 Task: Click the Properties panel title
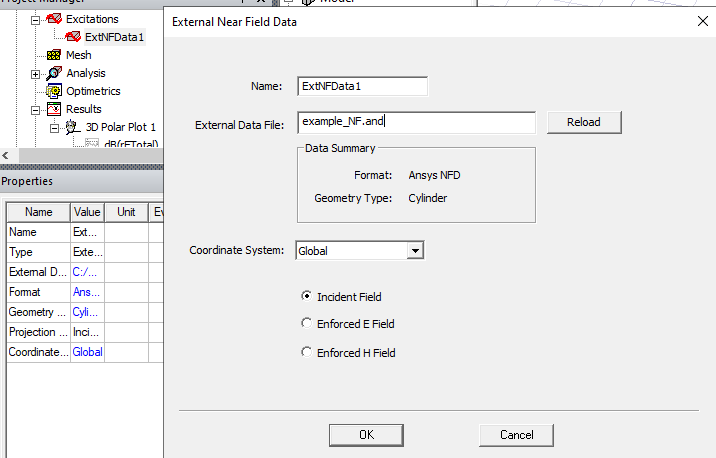(27, 181)
